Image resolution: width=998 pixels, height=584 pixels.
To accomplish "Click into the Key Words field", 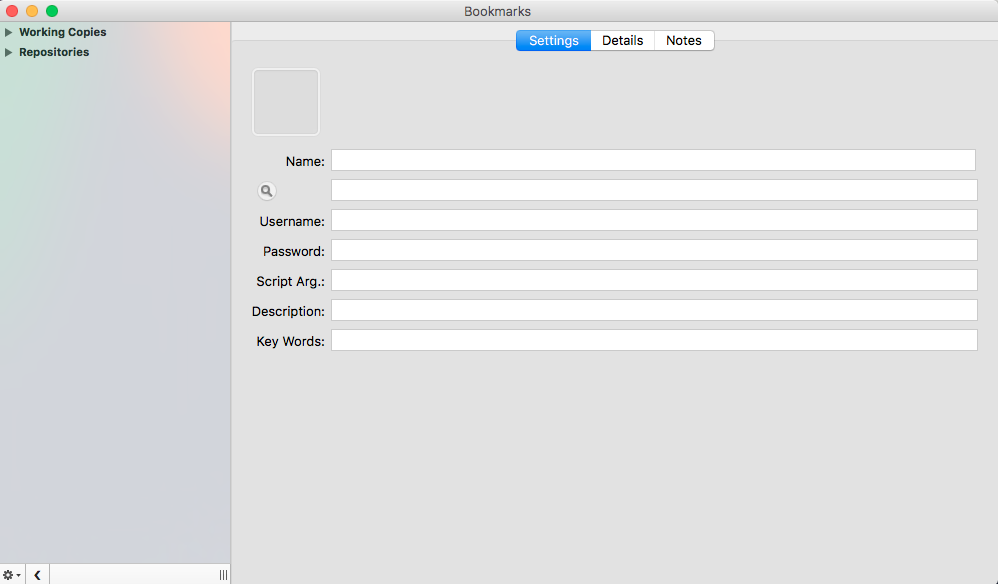I will click(653, 340).
